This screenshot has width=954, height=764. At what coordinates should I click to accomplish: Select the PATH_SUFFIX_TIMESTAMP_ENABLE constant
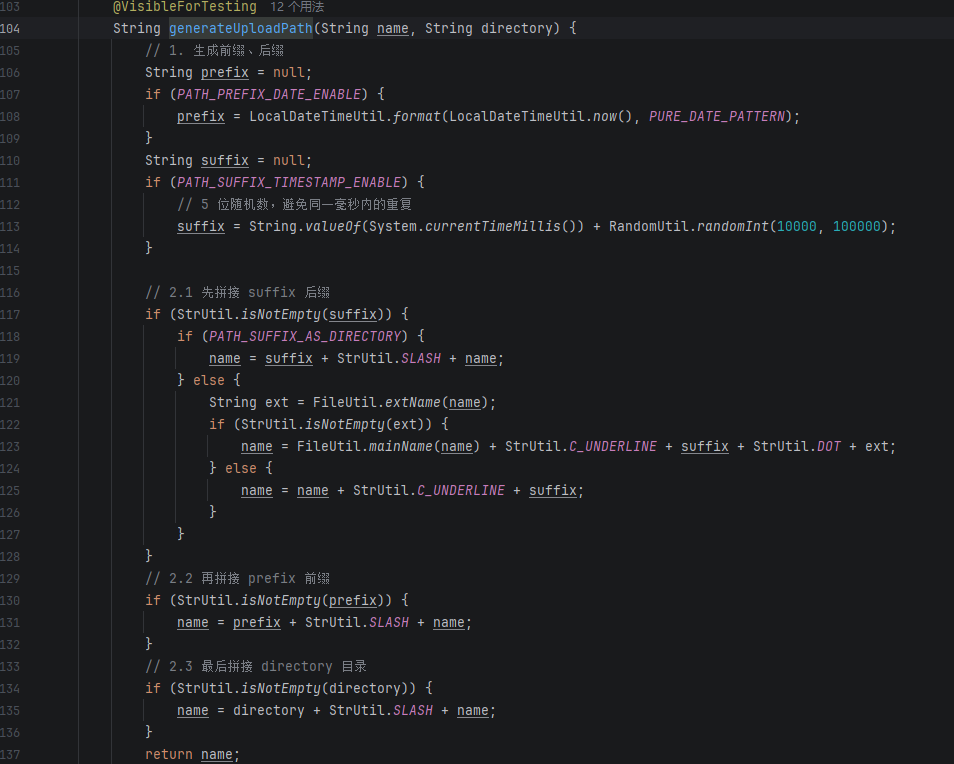[289, 182]
